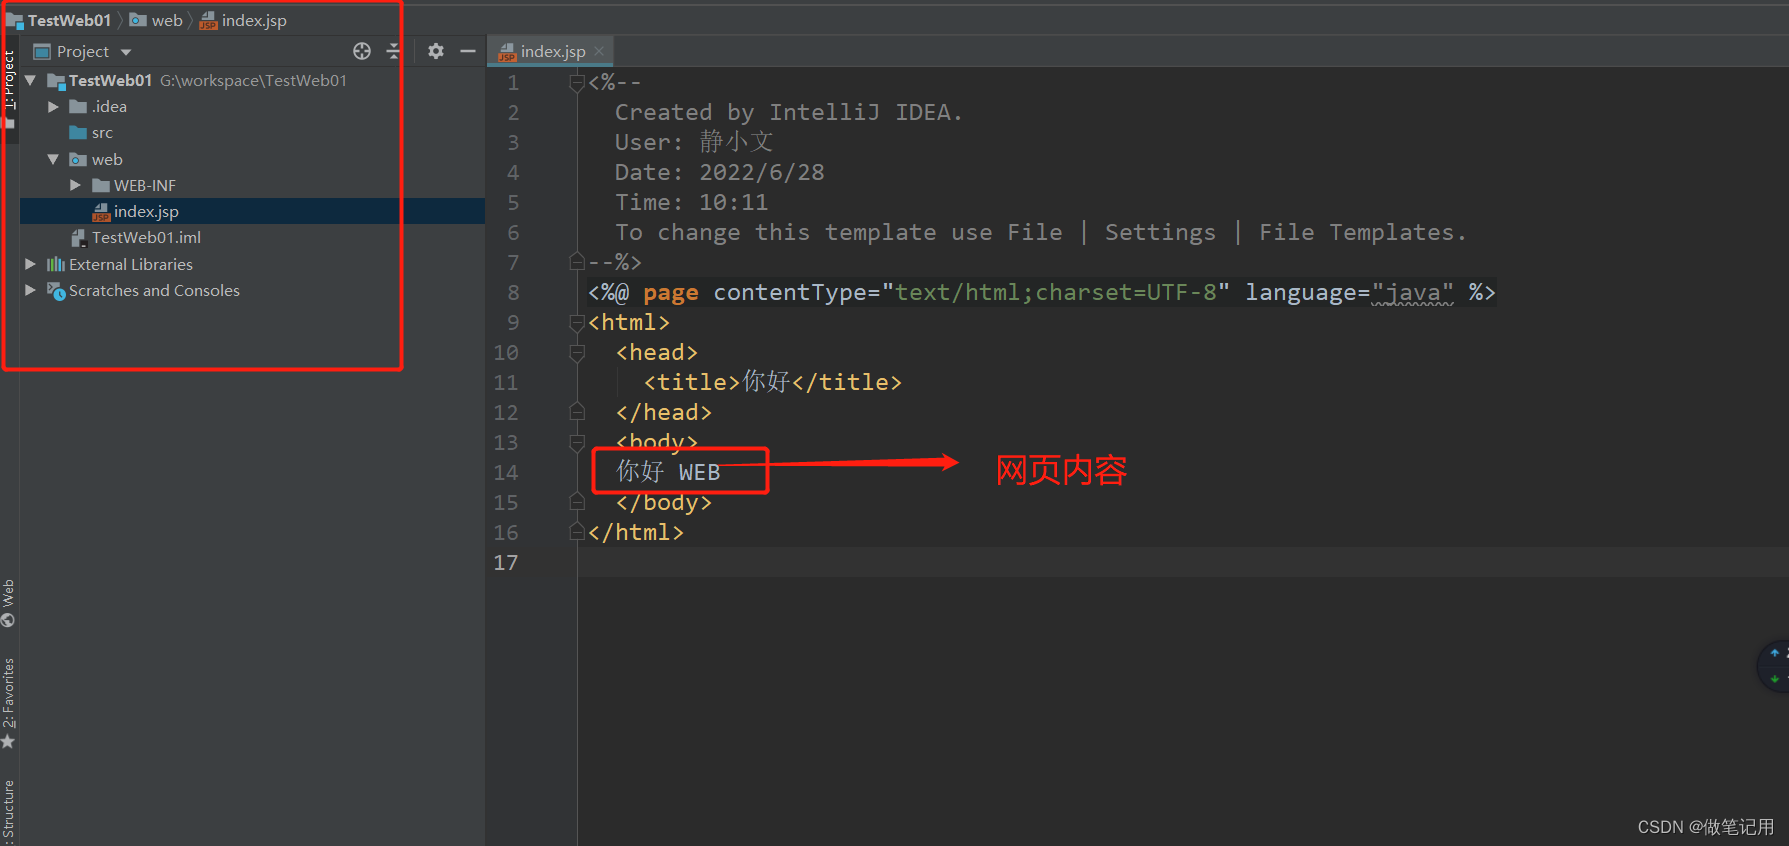The height and width of the screenshot is (846, 1789).
Task: Click the 'Date: 2022/6/28' comment line
Action: (x=719, y=172)
